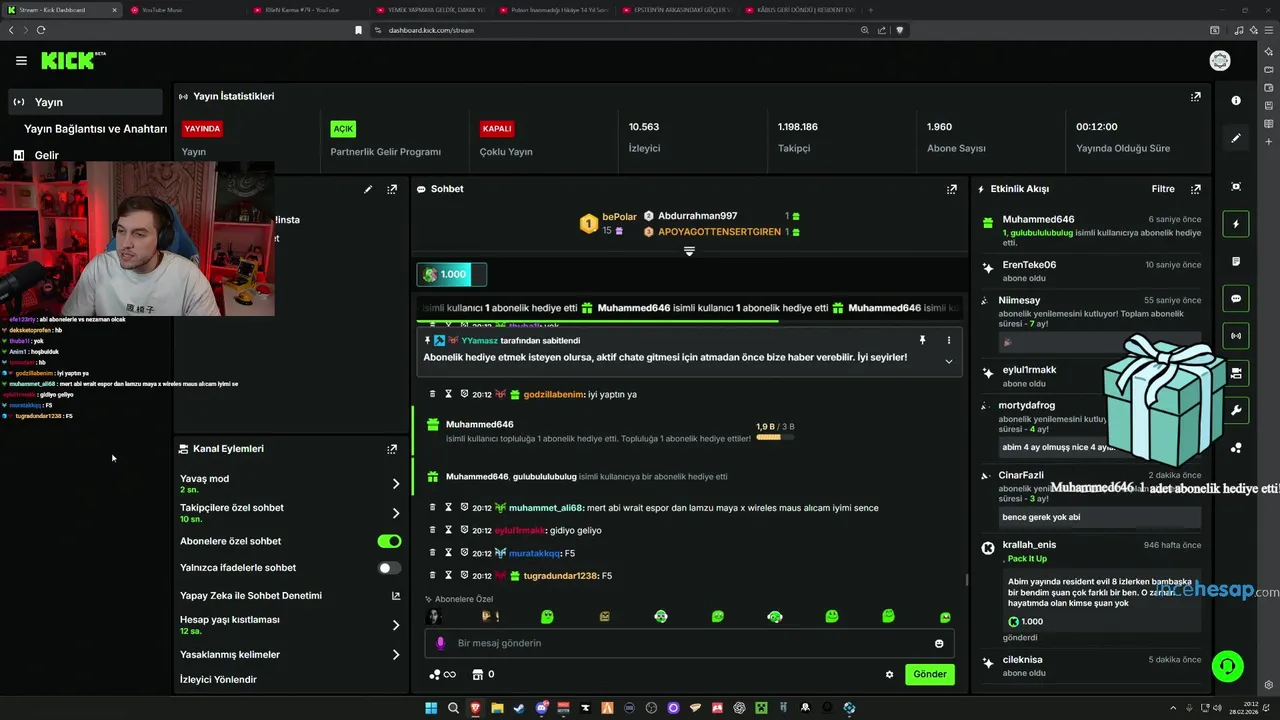Click the green headset support button
This screenshot has height=720, width=1280.
point(1227,666)
